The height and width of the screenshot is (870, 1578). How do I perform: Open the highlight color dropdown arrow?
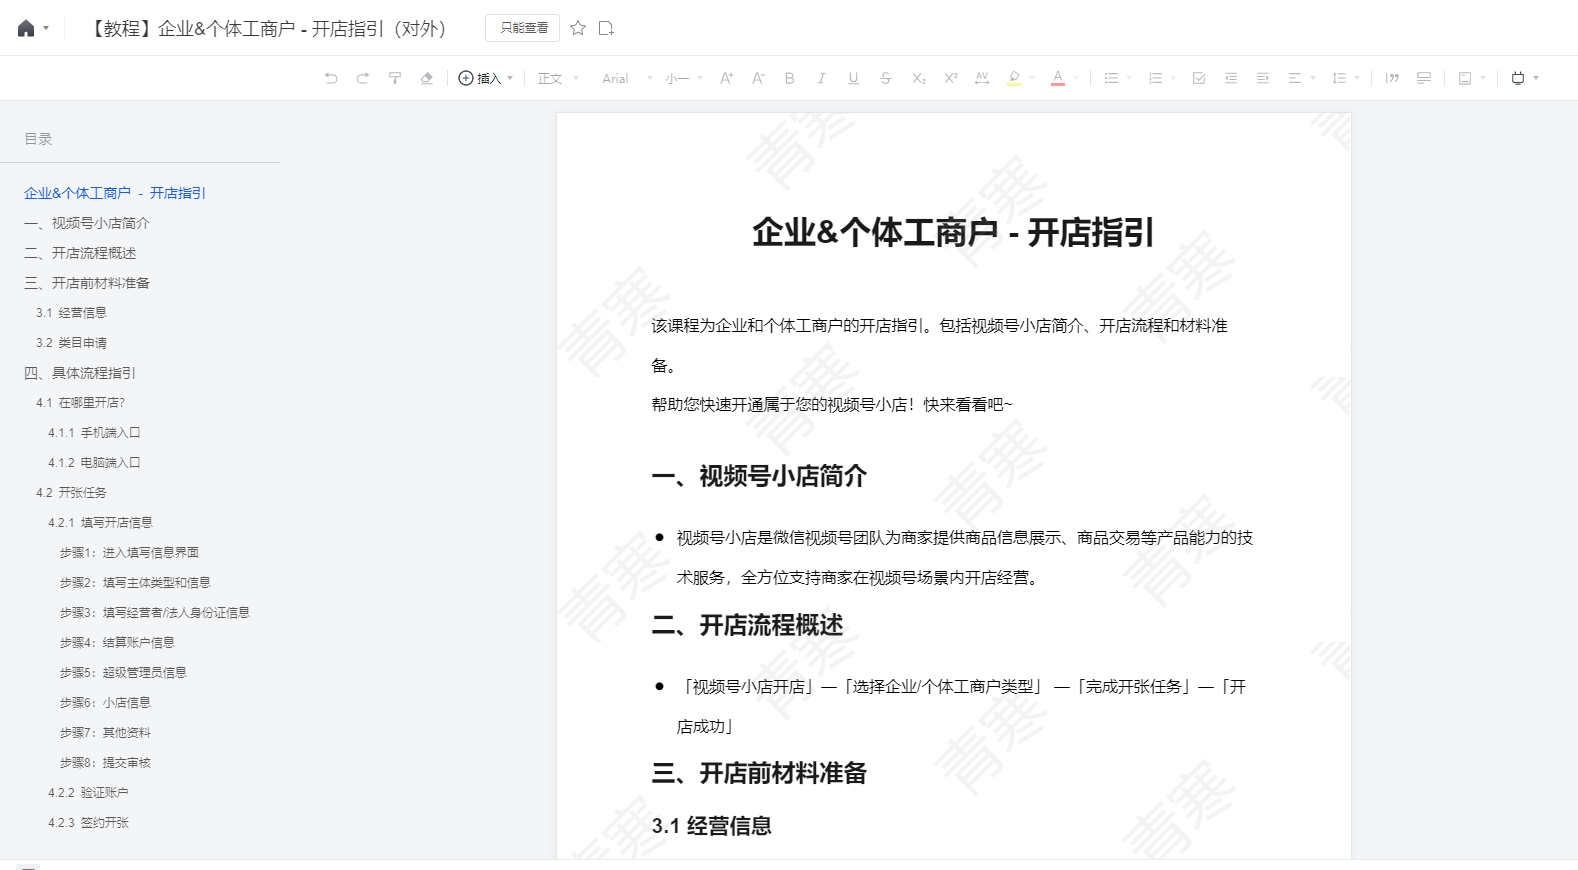pyautogui.click(x=1032, y=78)
